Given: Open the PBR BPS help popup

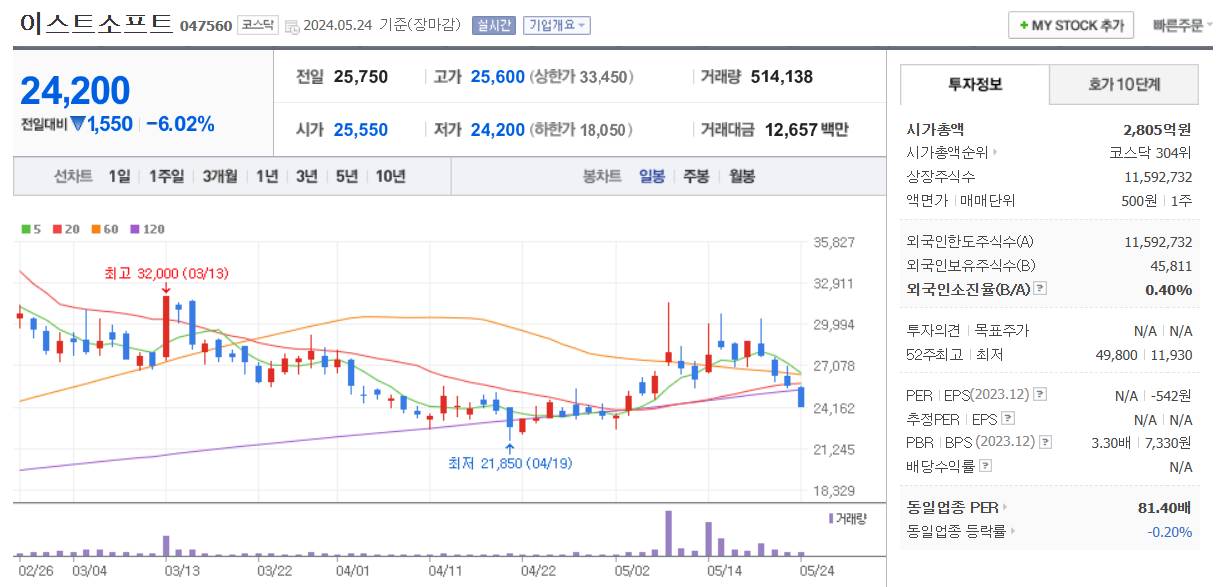Looking at the screenshot, I should click(1046, 440).
